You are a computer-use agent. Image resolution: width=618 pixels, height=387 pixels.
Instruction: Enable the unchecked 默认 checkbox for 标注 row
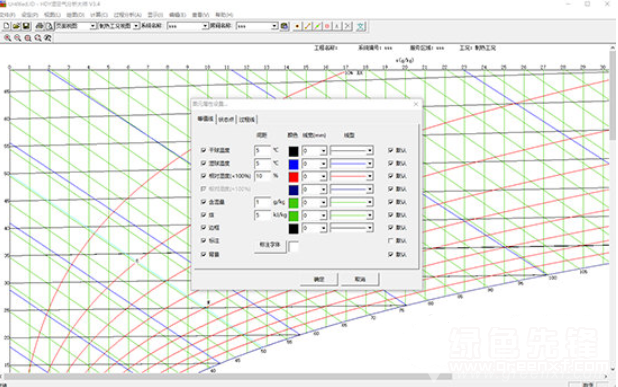pos(391,240)
